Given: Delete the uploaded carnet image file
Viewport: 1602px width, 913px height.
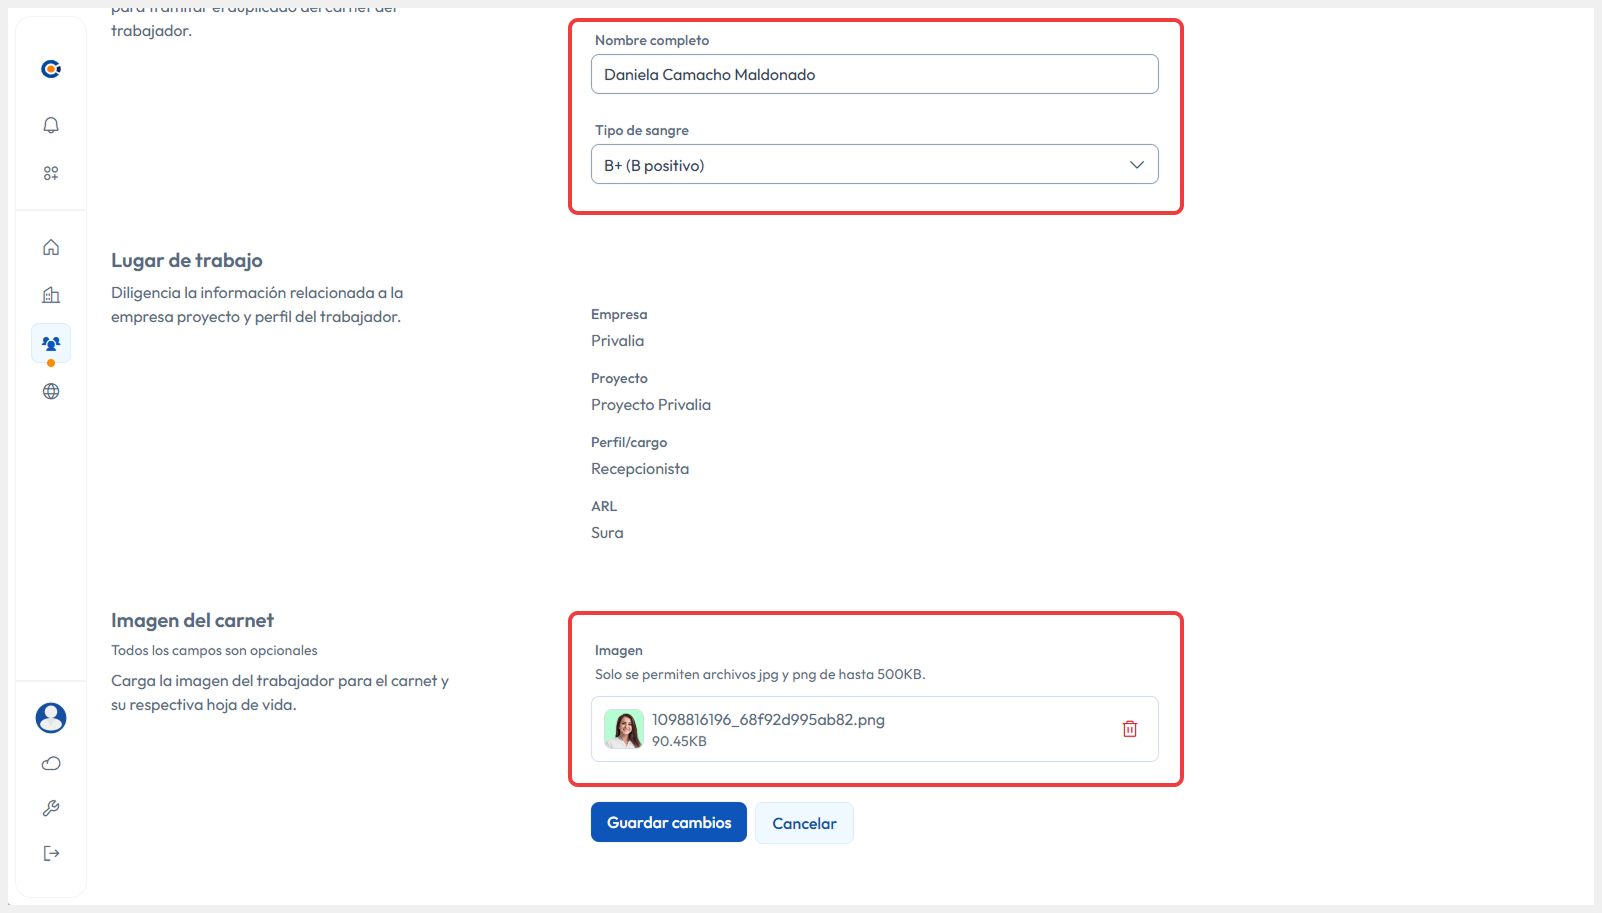Looking at the screenshot, I should (x=1129, y=729).
